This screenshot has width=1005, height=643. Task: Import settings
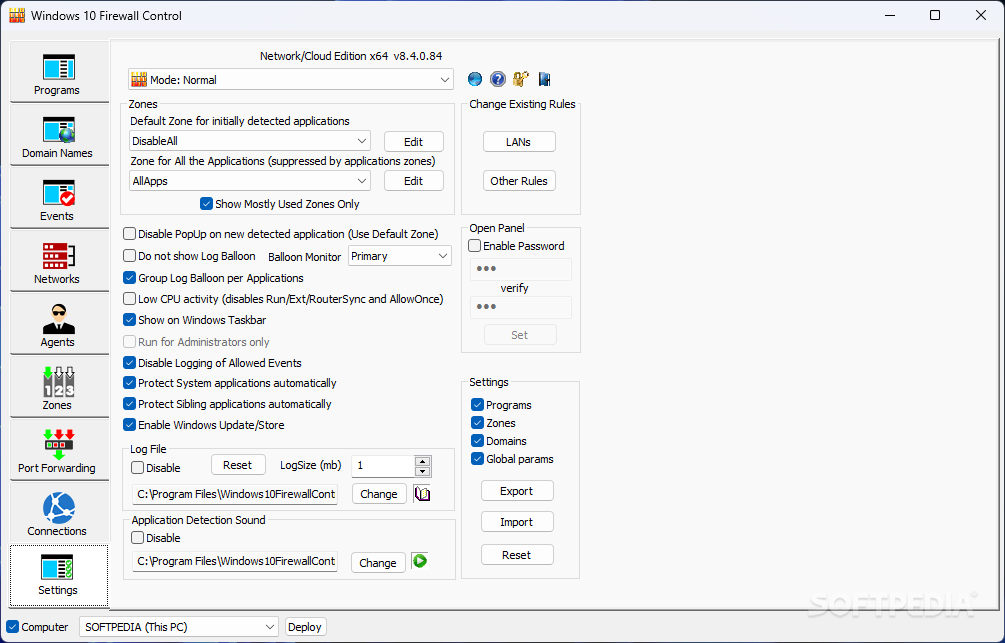[x=517, y=522]
